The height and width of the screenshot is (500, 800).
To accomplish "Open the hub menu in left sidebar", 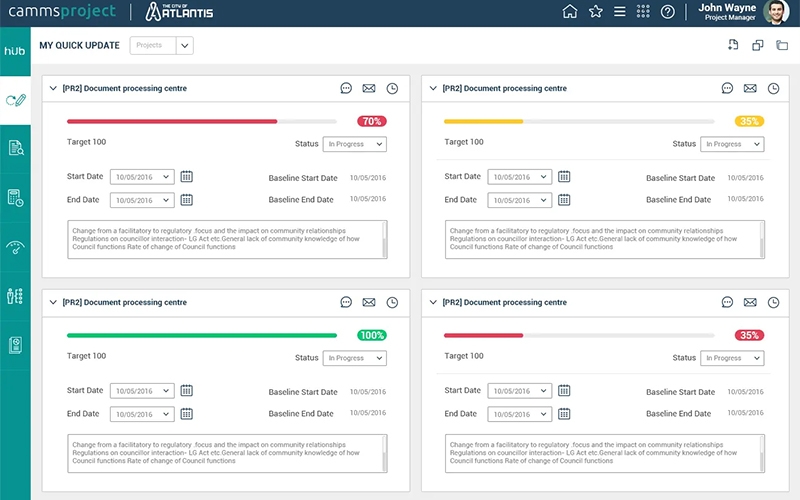I will pyautogui.click(x=15, y=51).
